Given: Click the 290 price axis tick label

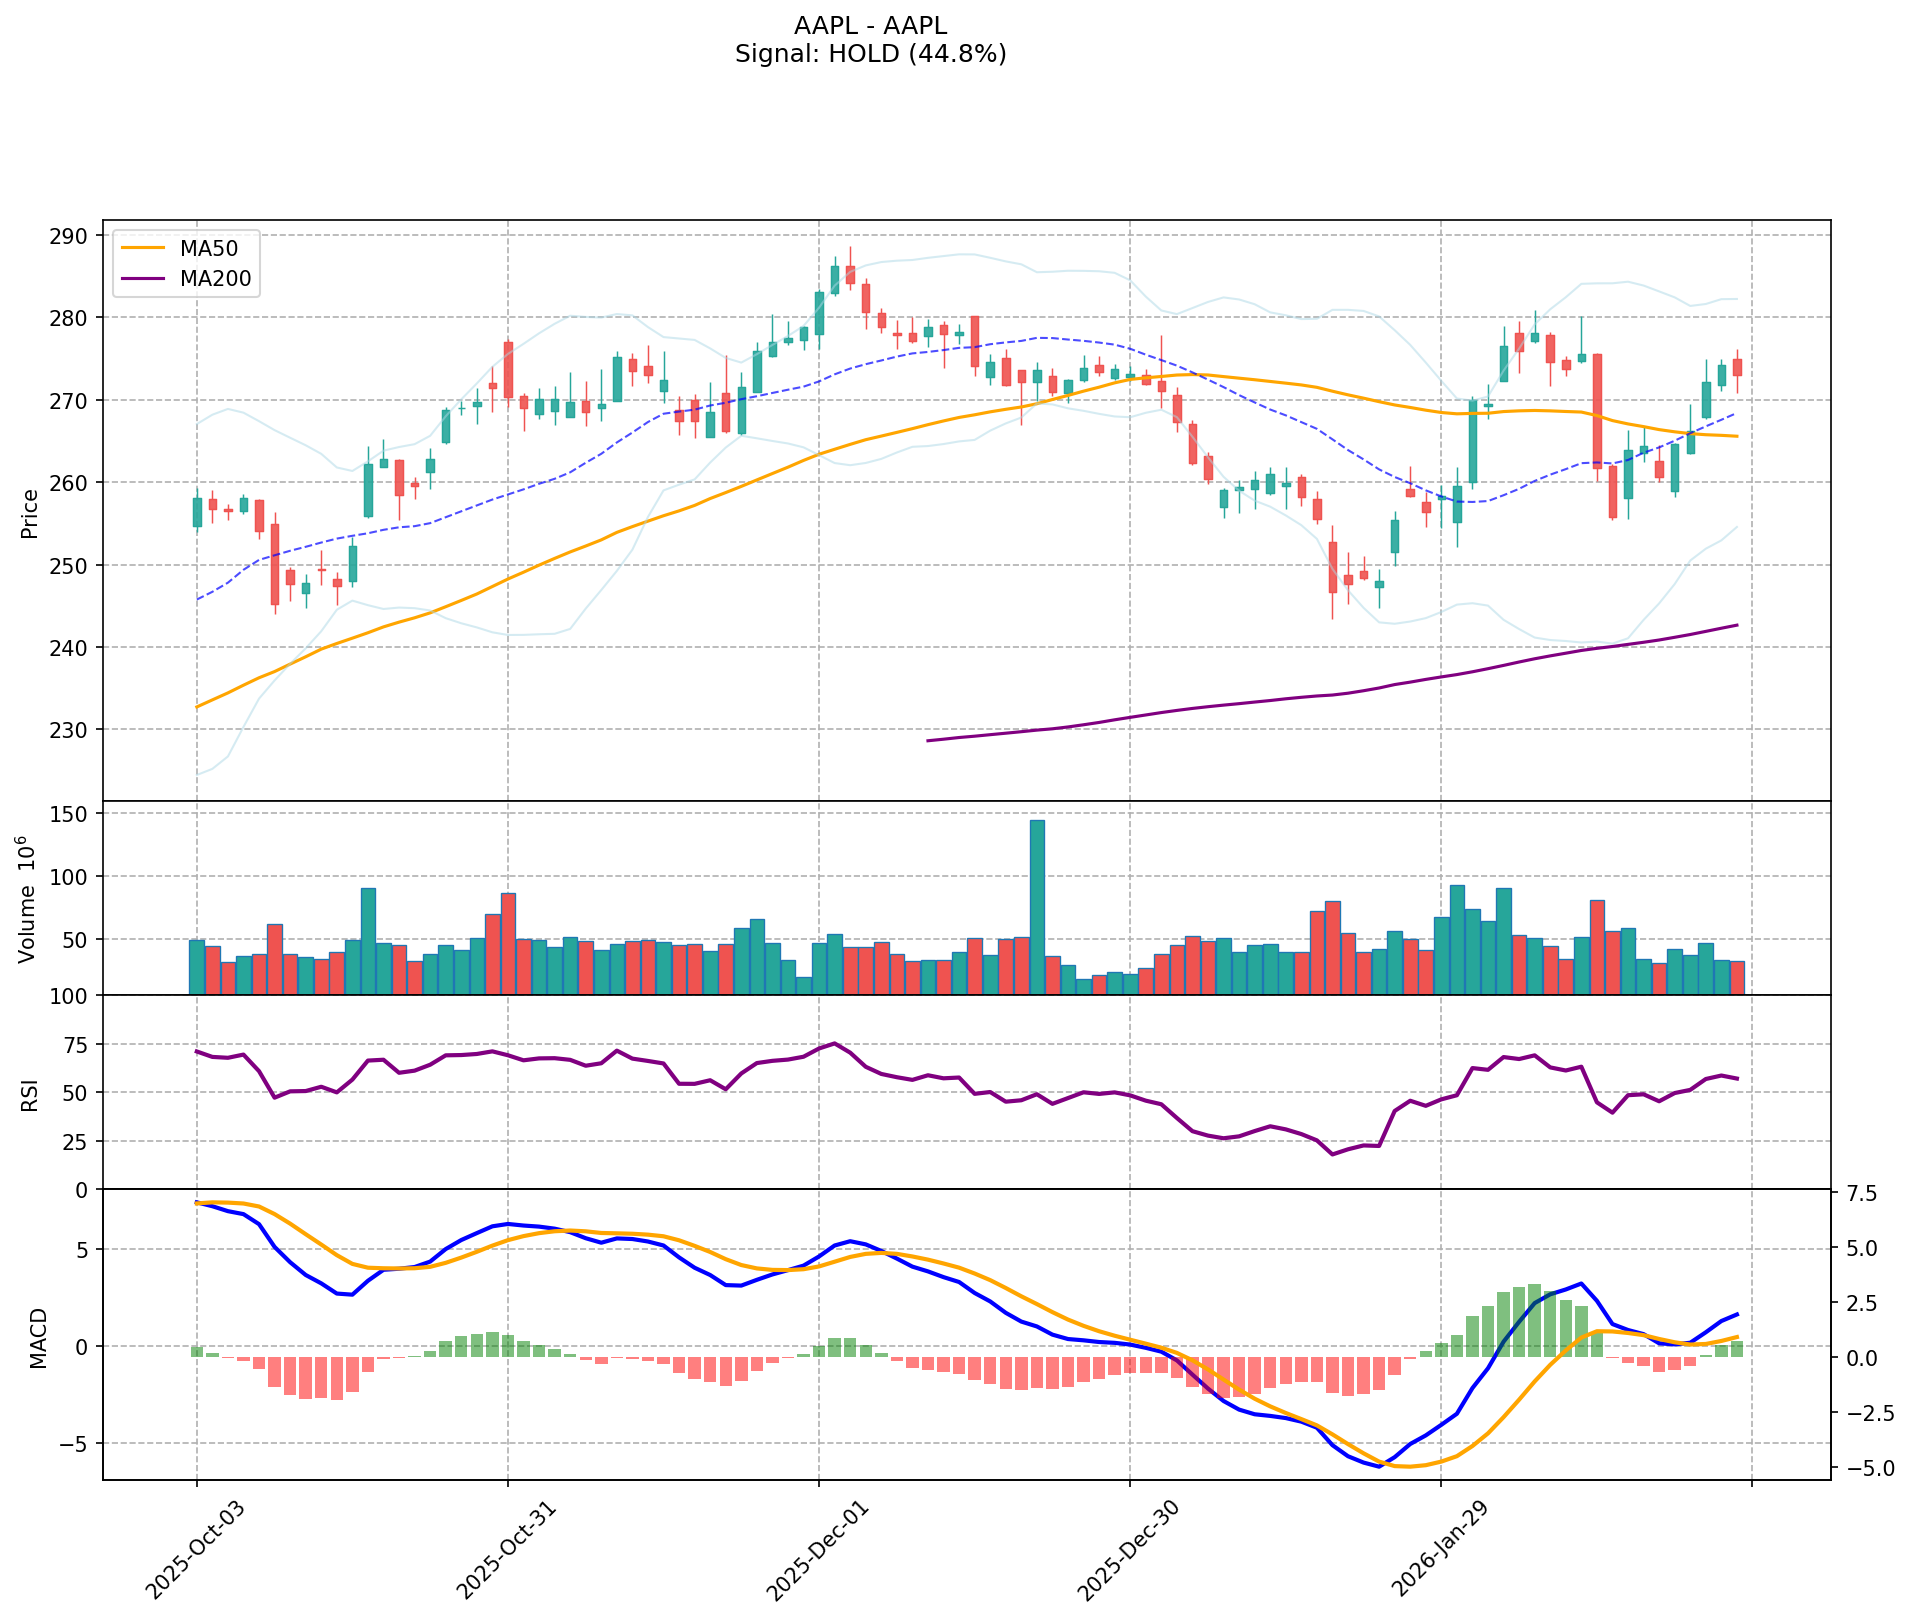Looking at the screenshot, I should [x=69, y=236].
